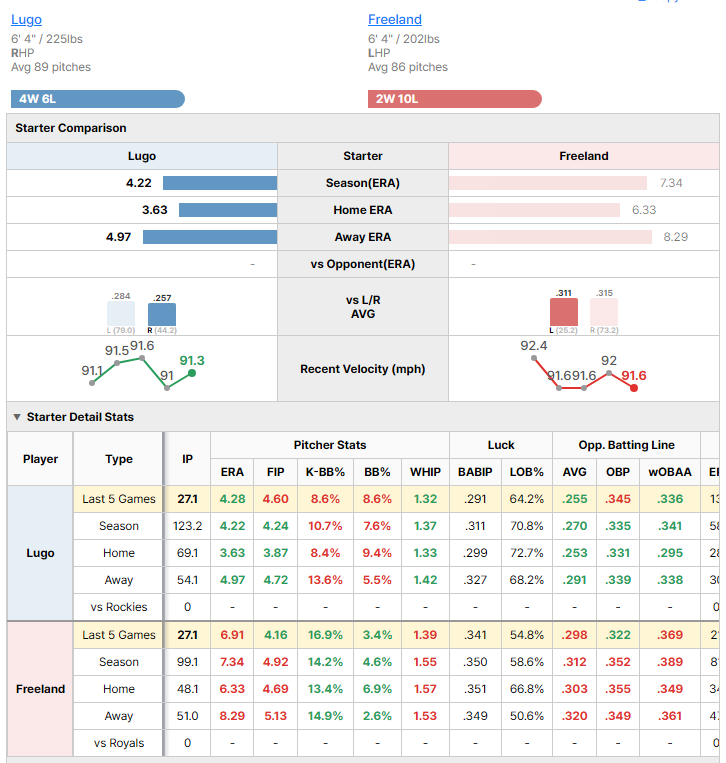The image size is (726, 763).
Task: Click the vs Opponent(ERA) comparison label
Action: coord(363,264)
